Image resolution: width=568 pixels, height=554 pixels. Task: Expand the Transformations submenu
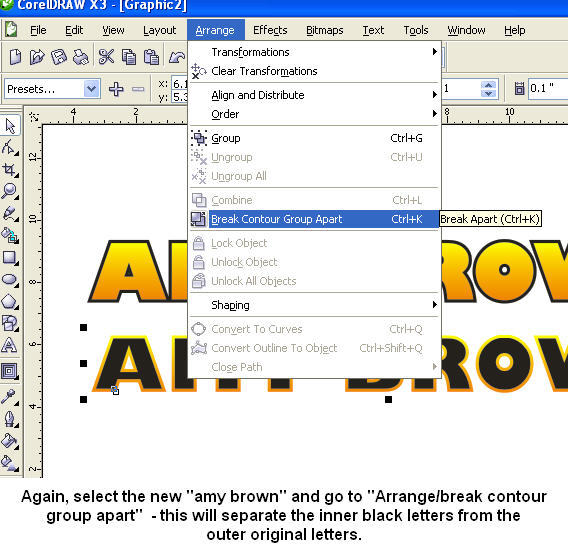[314, 52]
